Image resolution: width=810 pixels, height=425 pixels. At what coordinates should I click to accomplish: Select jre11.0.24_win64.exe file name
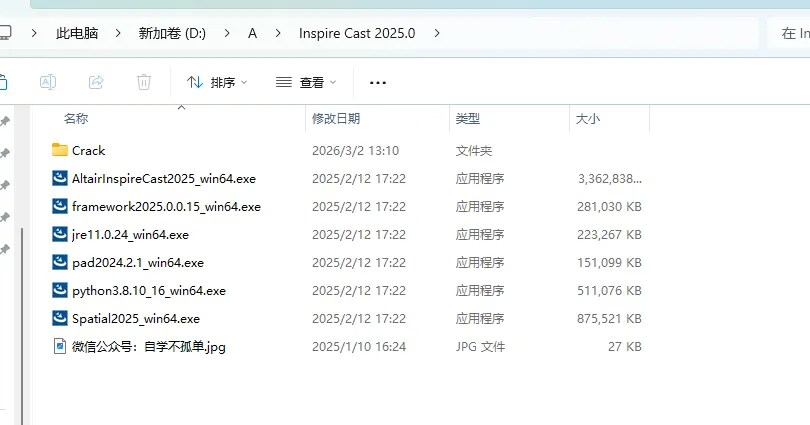130,234
